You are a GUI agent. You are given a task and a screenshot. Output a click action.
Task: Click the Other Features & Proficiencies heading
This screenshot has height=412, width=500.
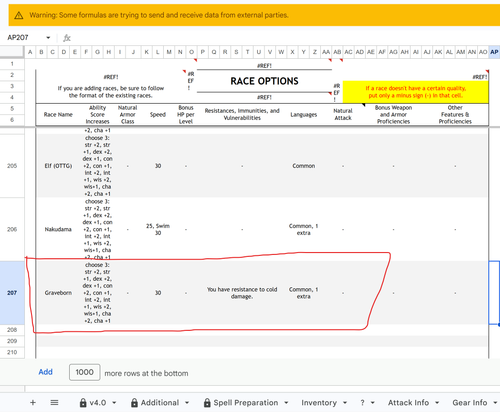(x=455, y=114)
